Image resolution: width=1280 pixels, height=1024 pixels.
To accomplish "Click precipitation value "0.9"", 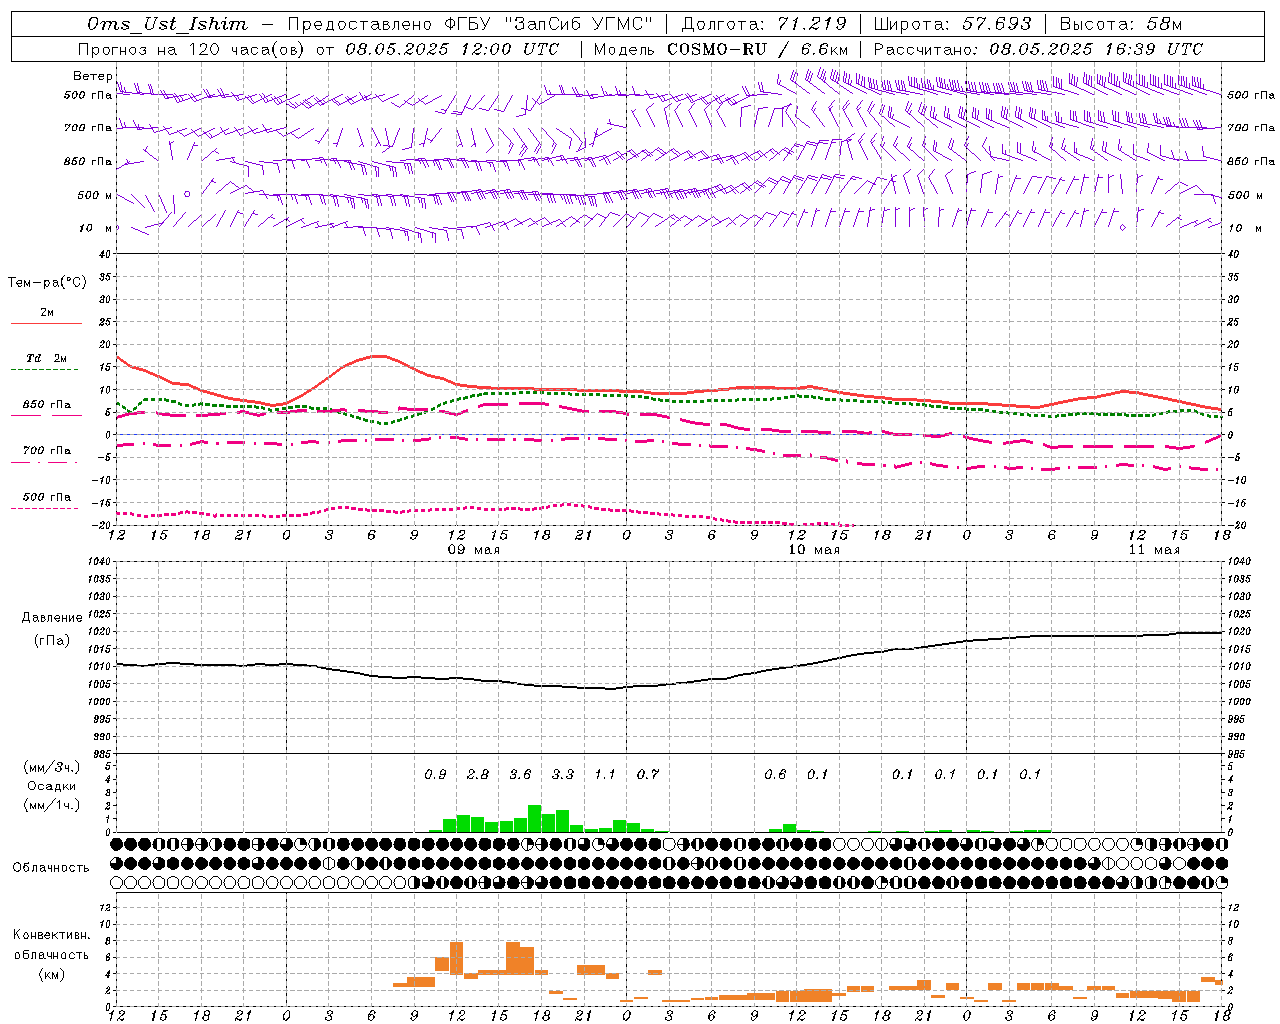I will pyautogui.click(x=435, y=774).
